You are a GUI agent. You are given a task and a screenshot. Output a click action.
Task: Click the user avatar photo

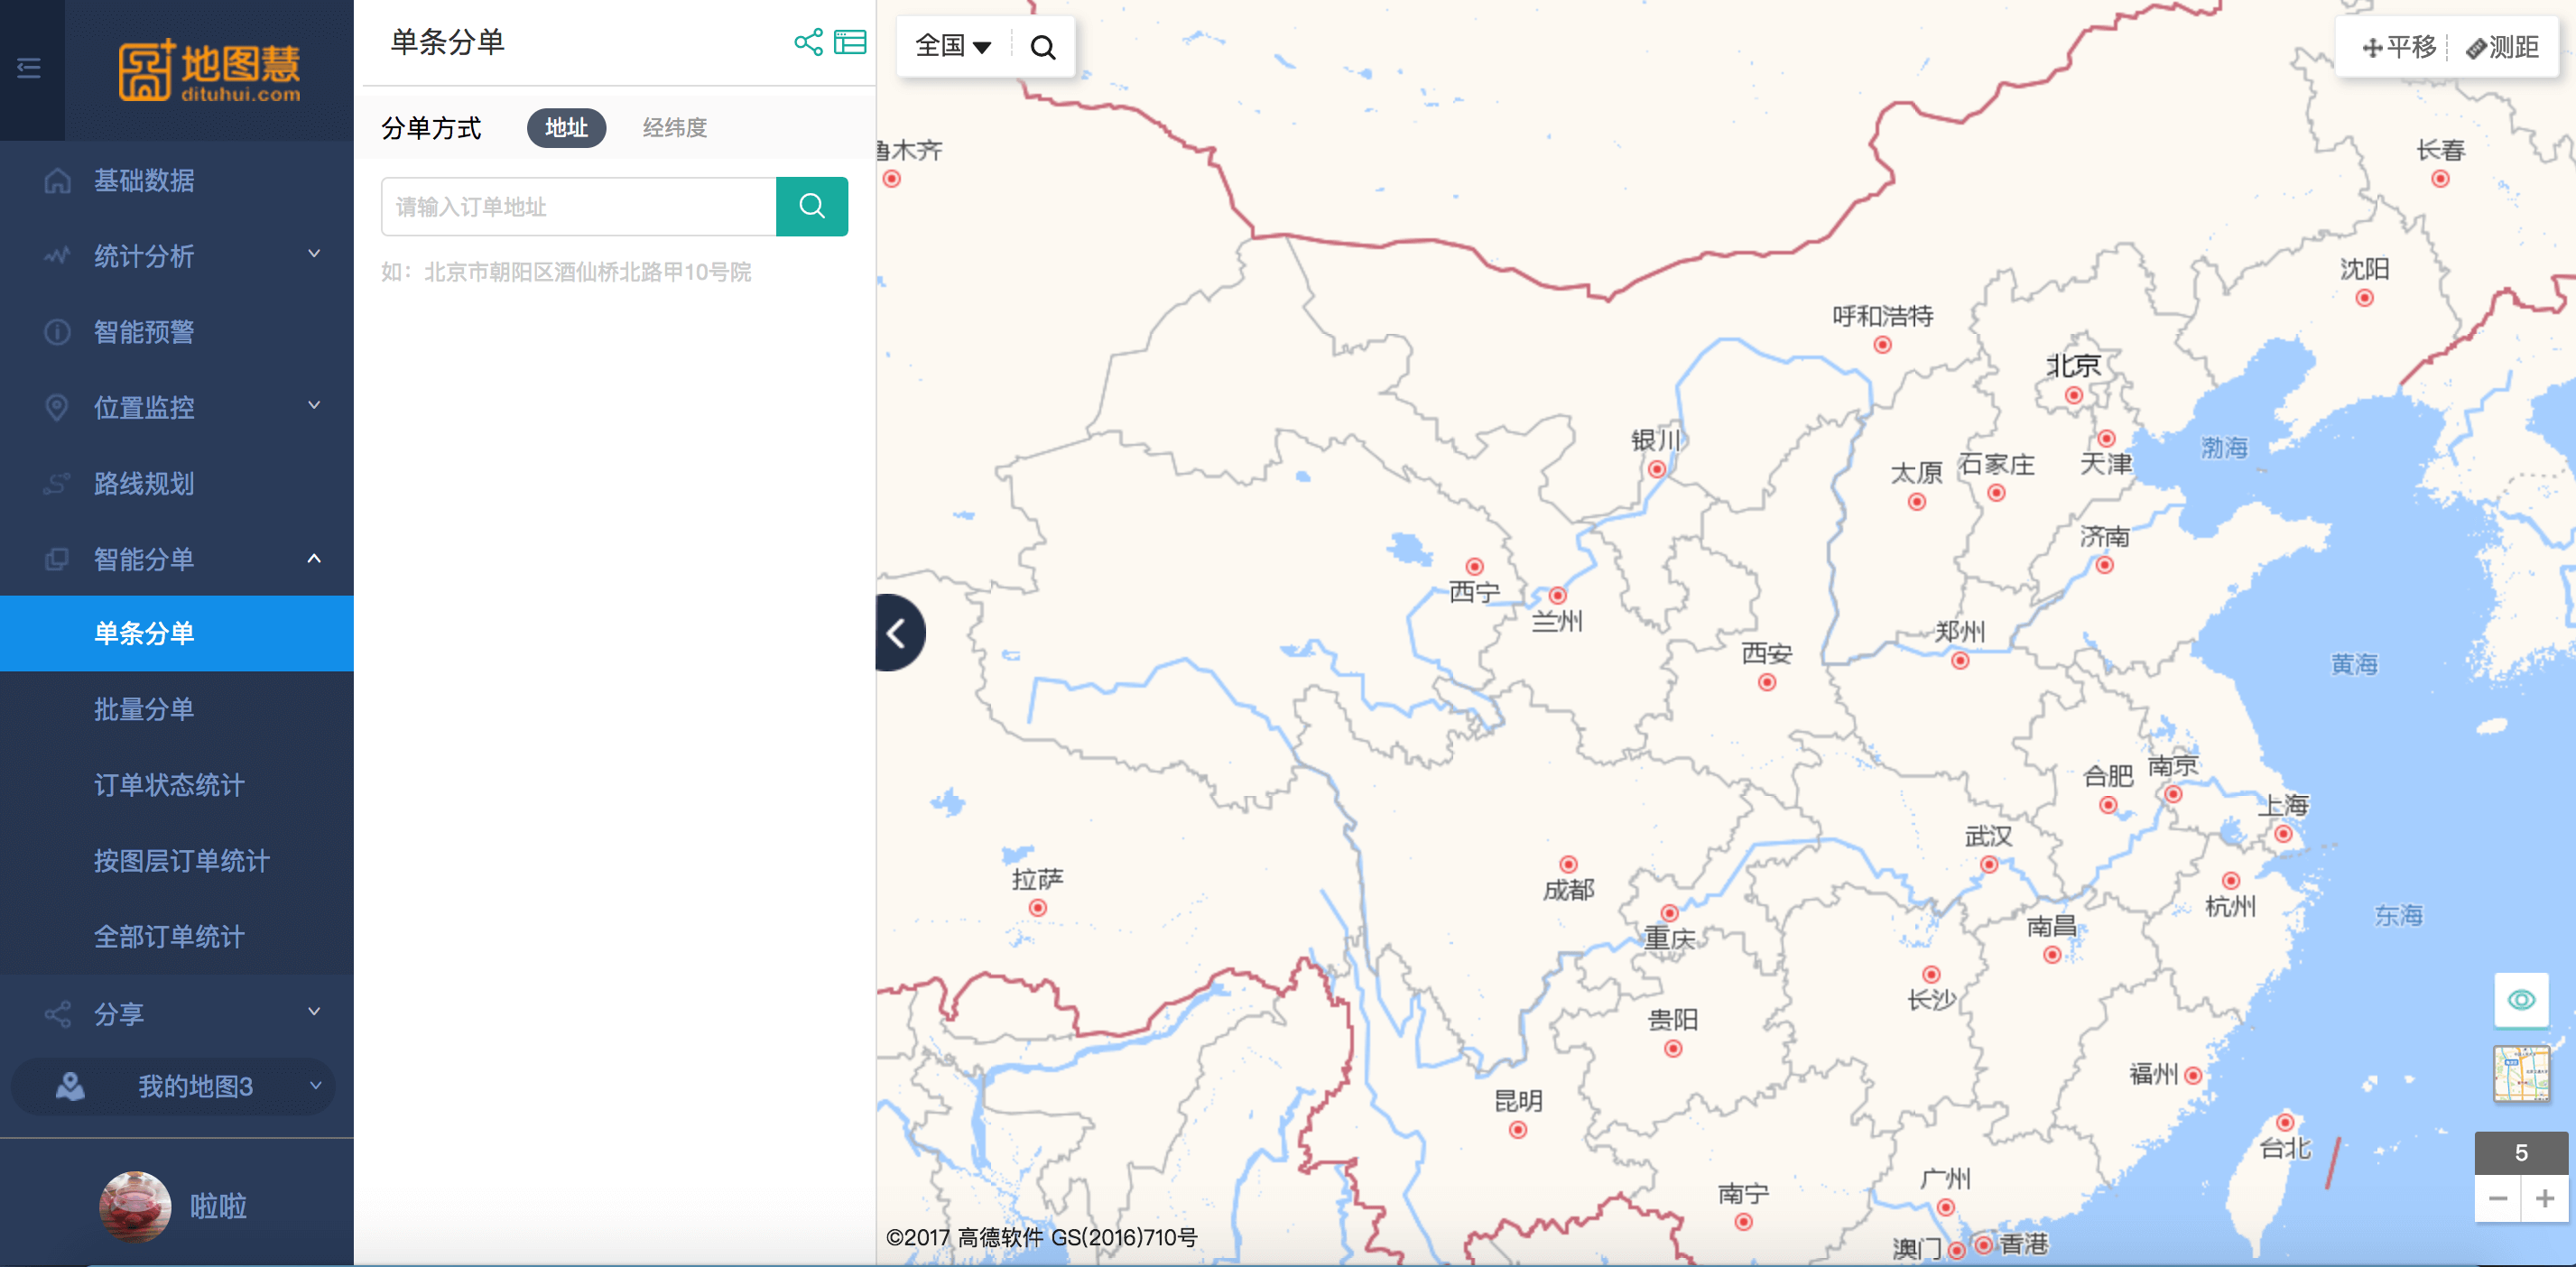click(135, 1207)
